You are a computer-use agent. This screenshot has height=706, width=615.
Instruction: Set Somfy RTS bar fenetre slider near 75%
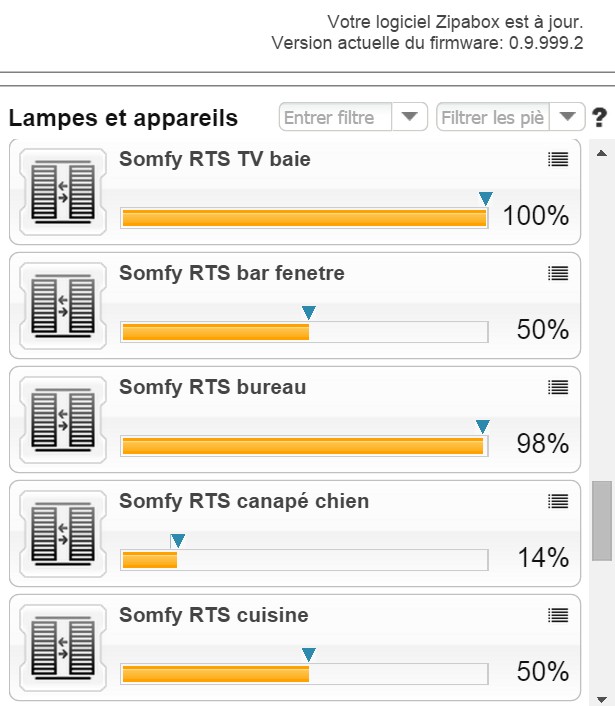(397, 332)
